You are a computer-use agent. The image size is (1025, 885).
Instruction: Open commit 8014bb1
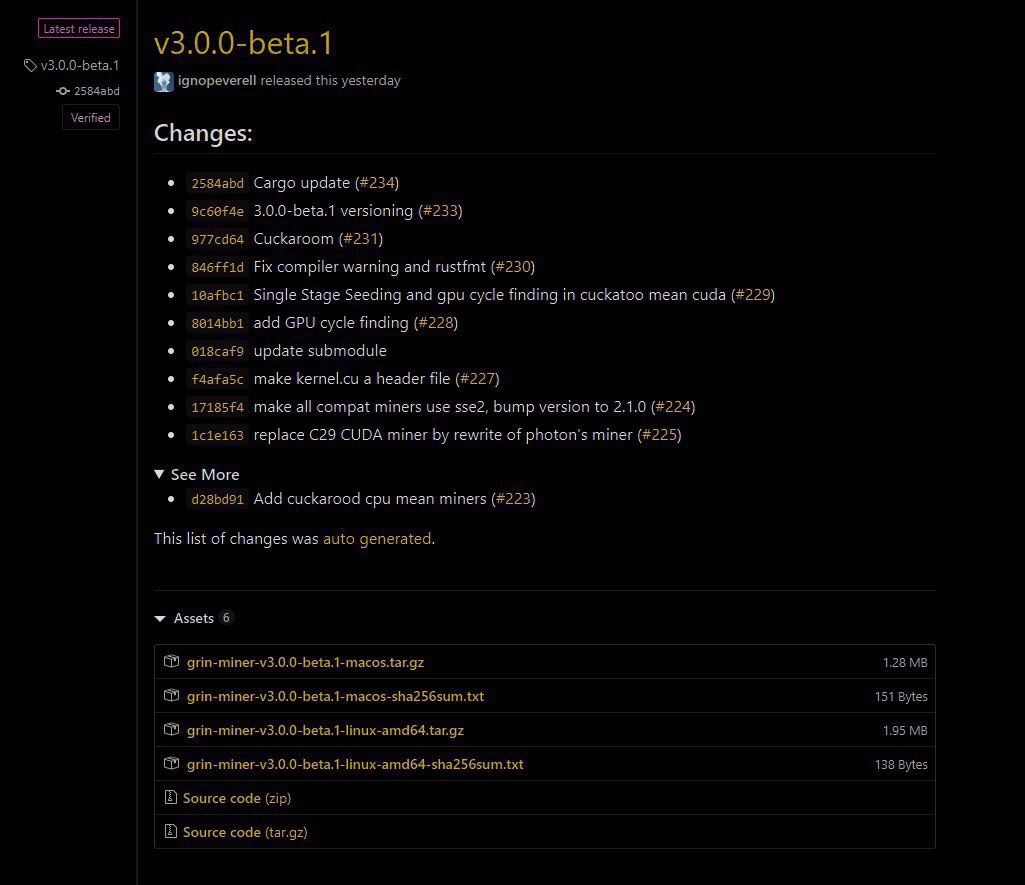[x=217, y=323]
